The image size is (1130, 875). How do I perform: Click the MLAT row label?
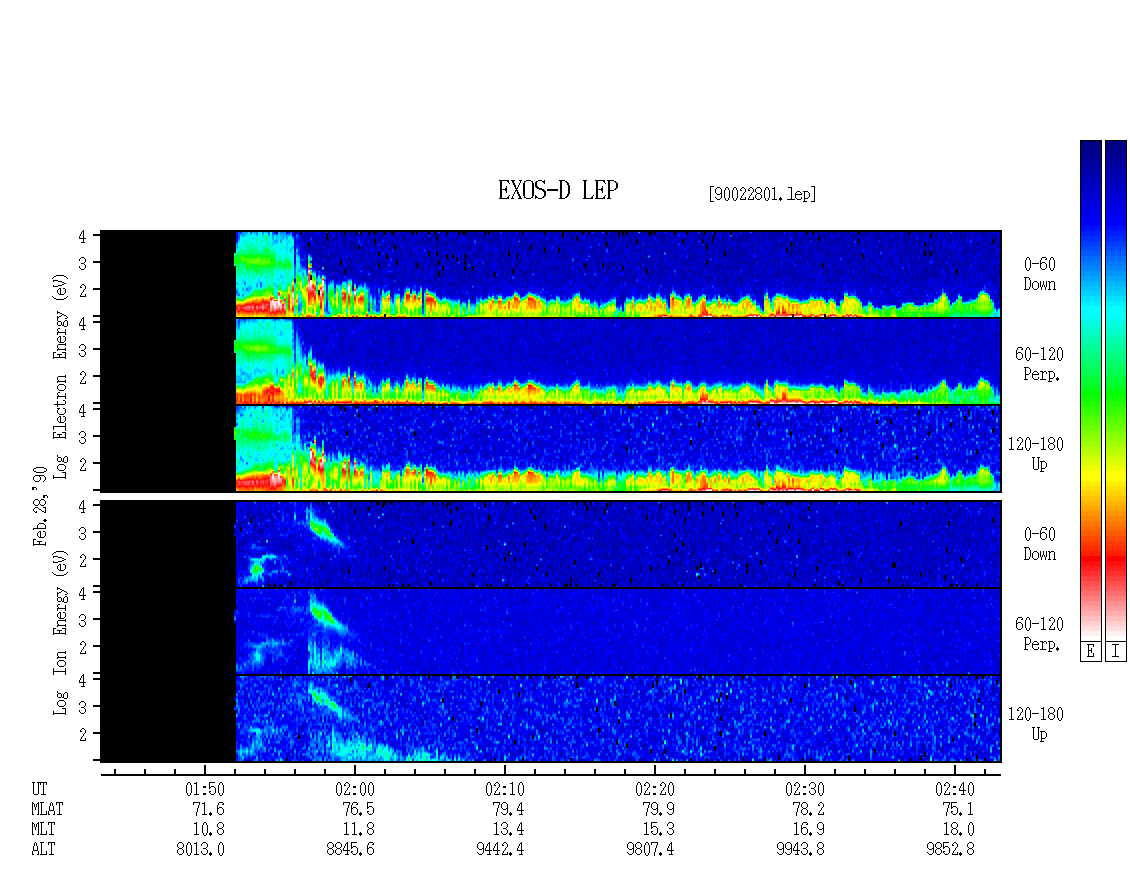(x=47, y=809)
